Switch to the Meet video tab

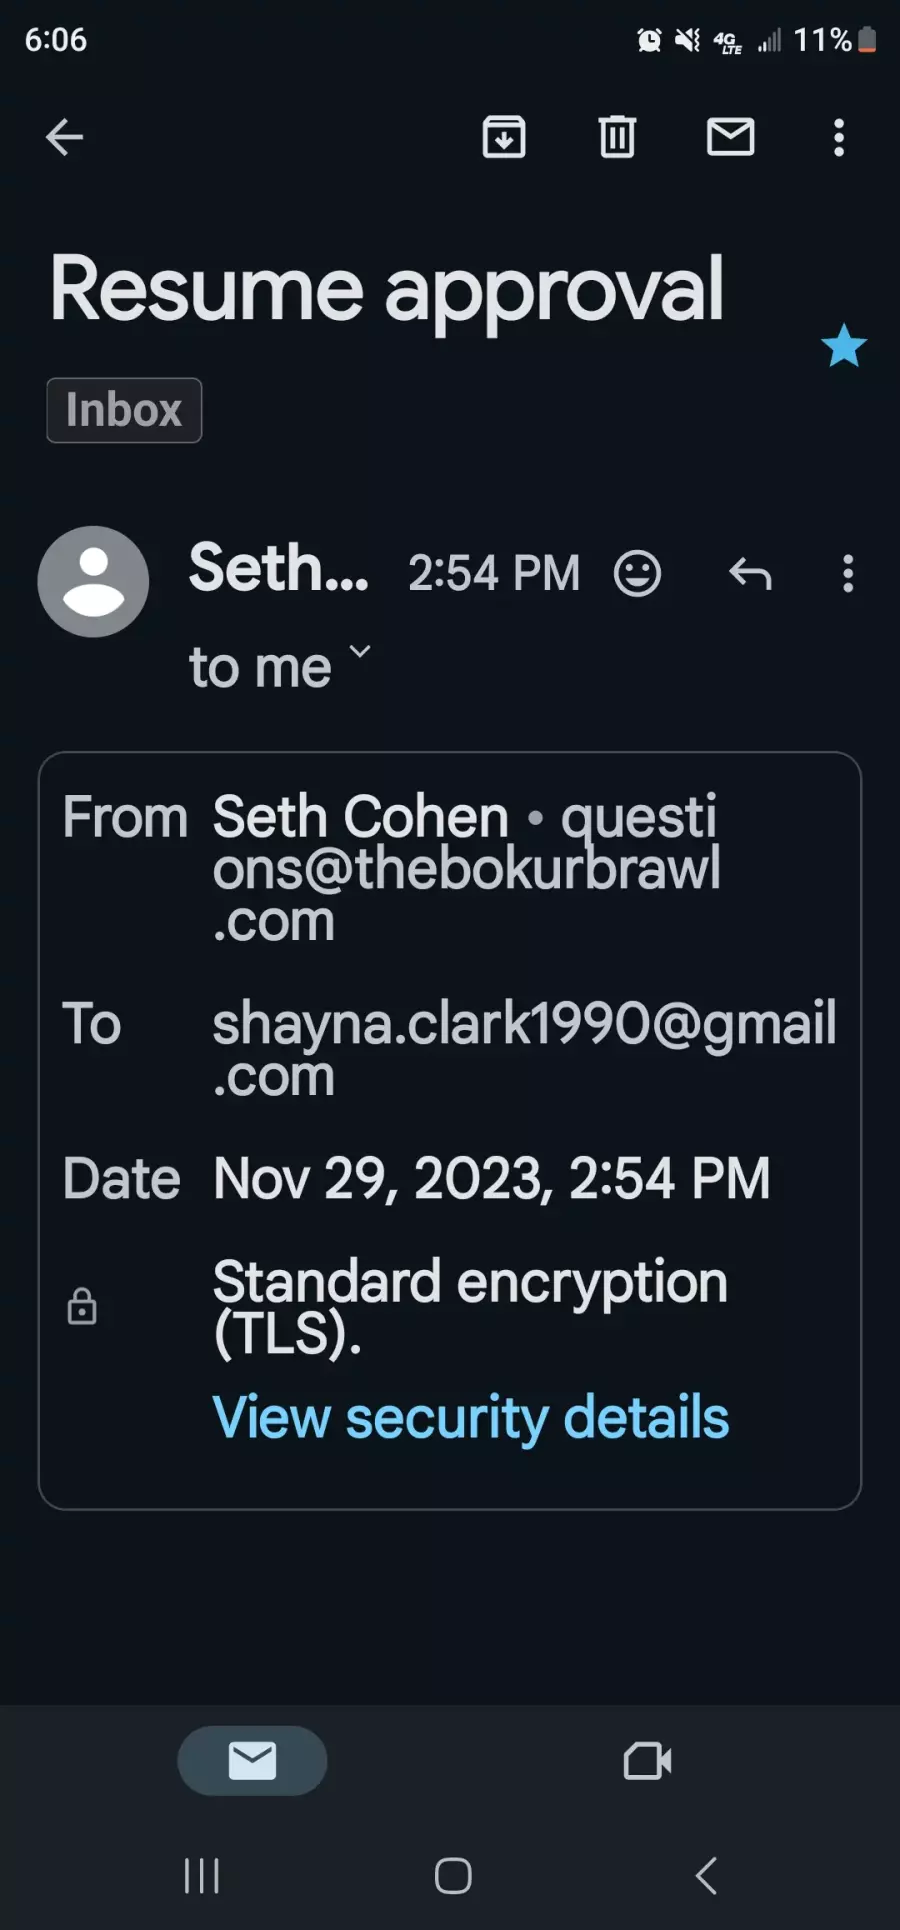647,1761
